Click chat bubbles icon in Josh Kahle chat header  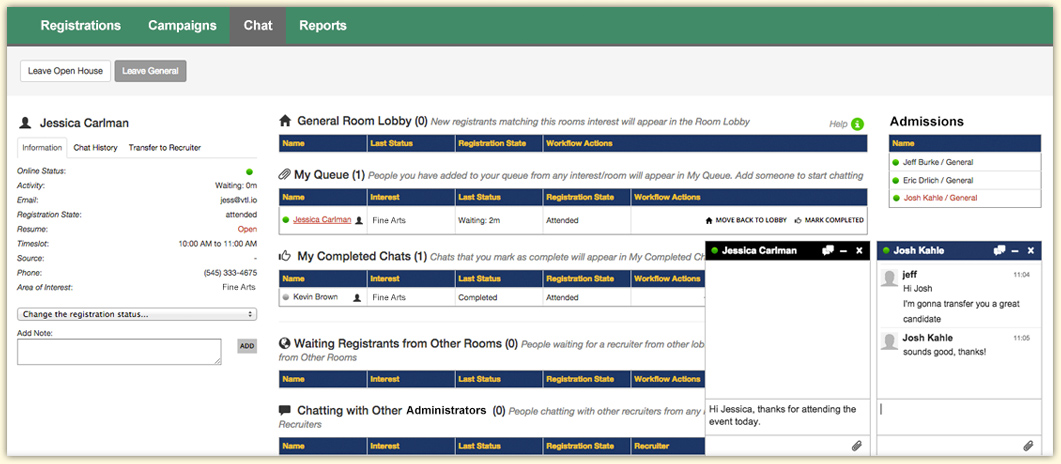pos(999,250)
